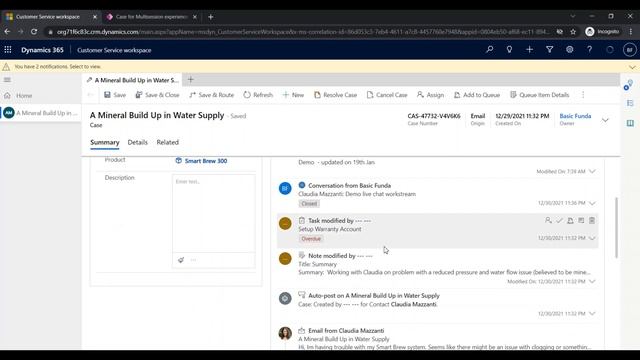
Task: Click Resolve Case
Action: [336, 95]
